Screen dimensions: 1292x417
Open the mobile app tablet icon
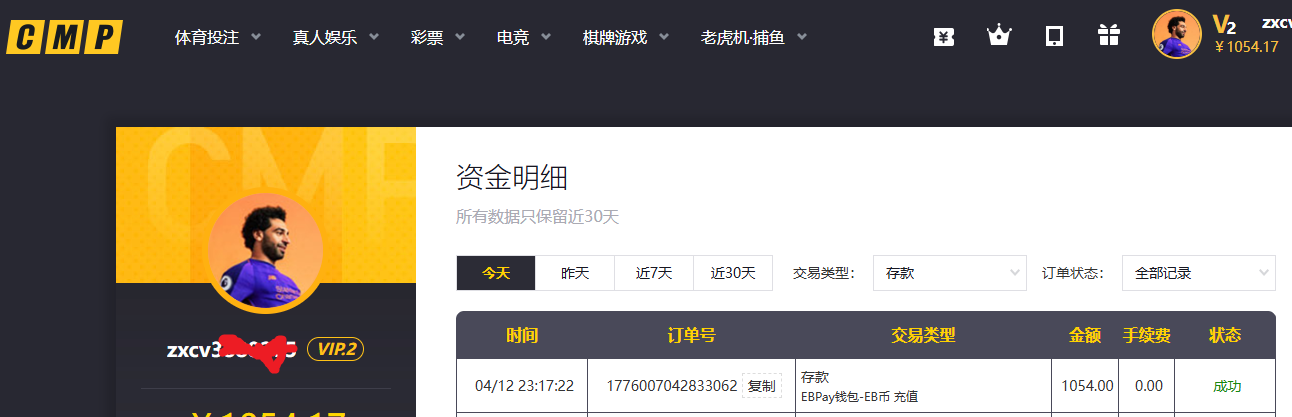coord(1053,37)
